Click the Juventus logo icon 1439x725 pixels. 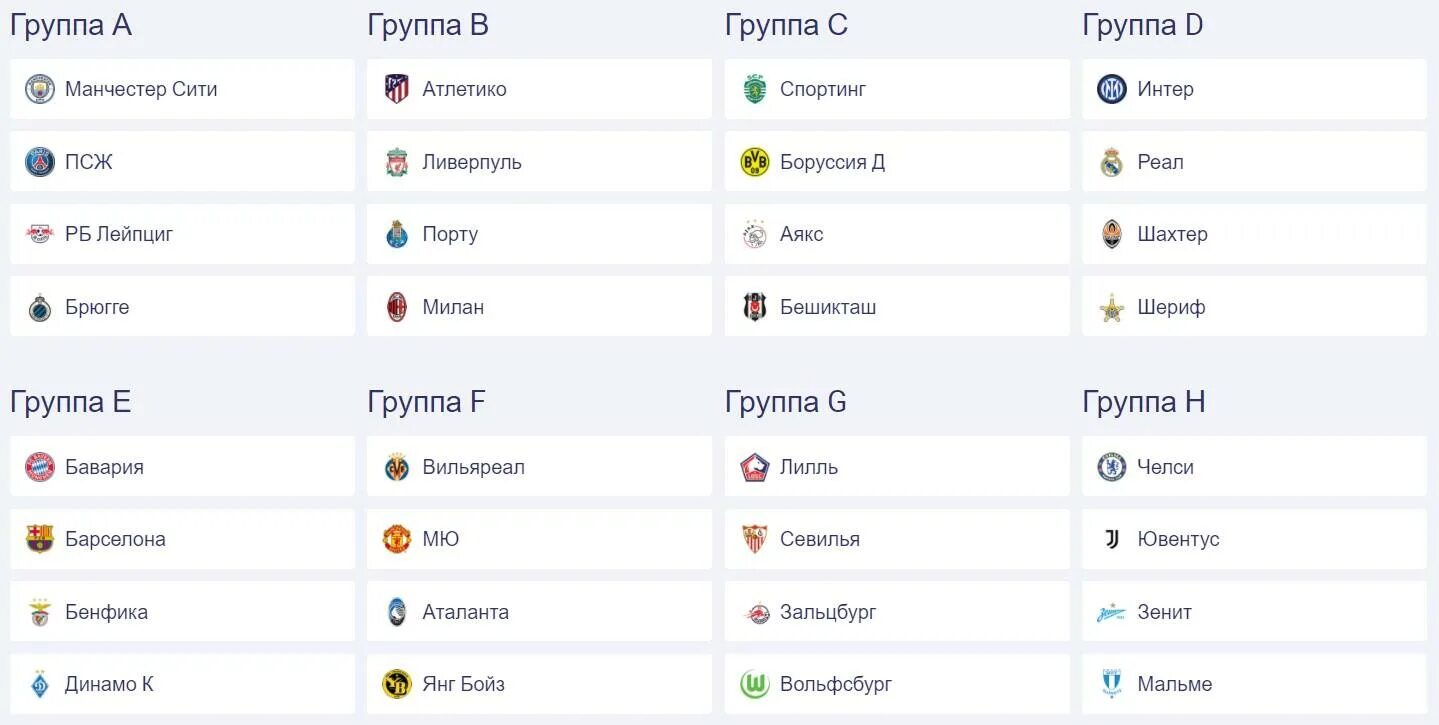click(1112, 539)
